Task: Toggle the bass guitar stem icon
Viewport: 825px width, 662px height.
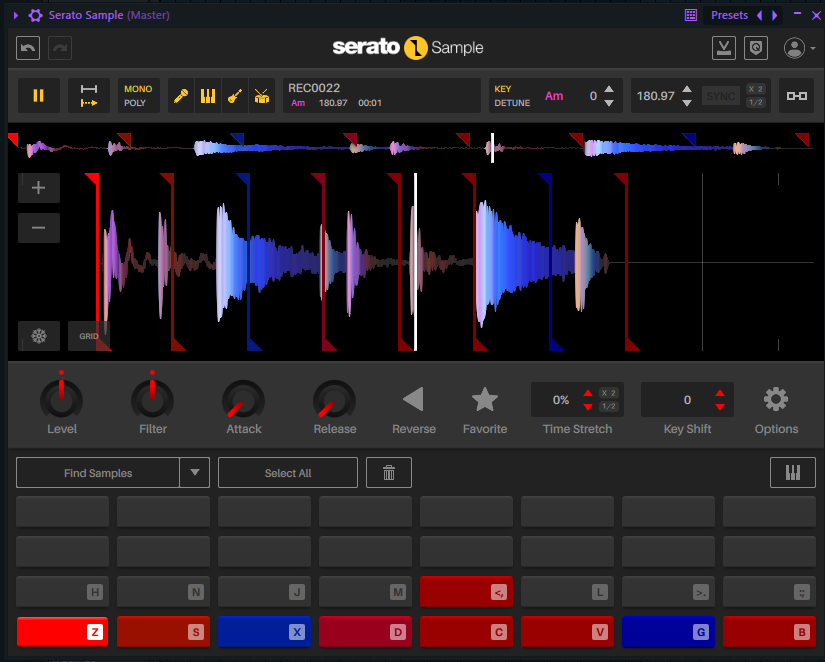Action: 235,96
